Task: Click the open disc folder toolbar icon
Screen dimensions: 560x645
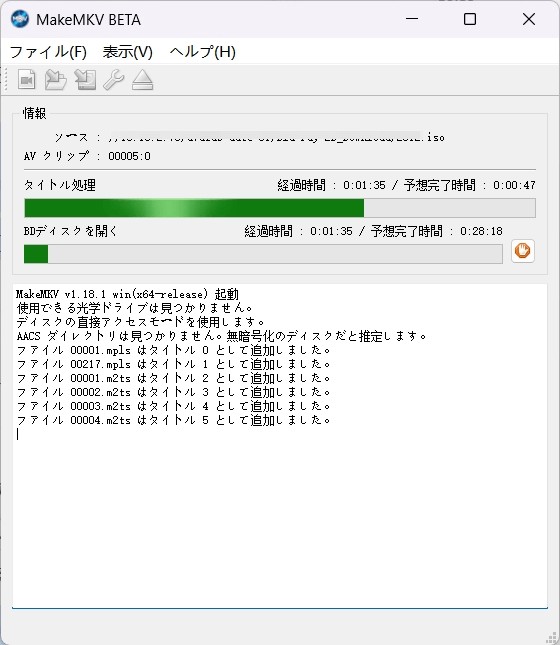Action: [56, 80]
